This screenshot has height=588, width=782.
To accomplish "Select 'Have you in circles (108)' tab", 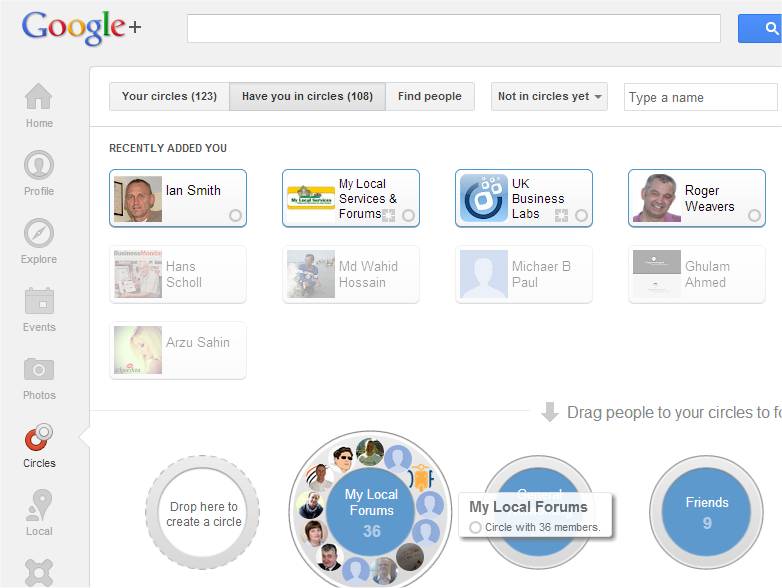I will coord(307,97).
